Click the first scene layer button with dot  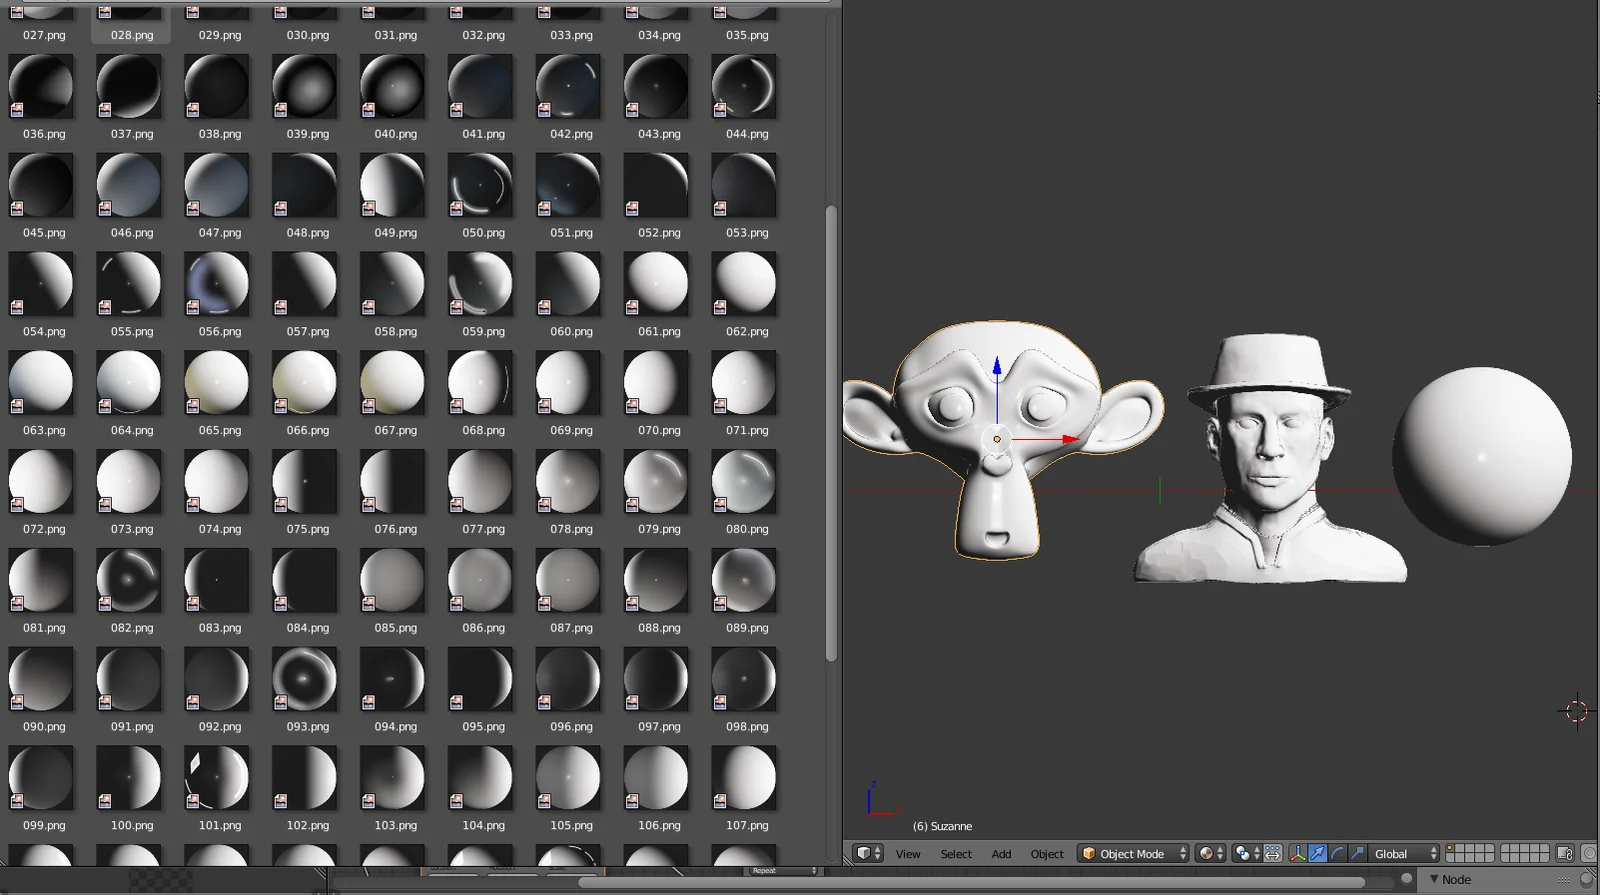[x=1451, y=849]
